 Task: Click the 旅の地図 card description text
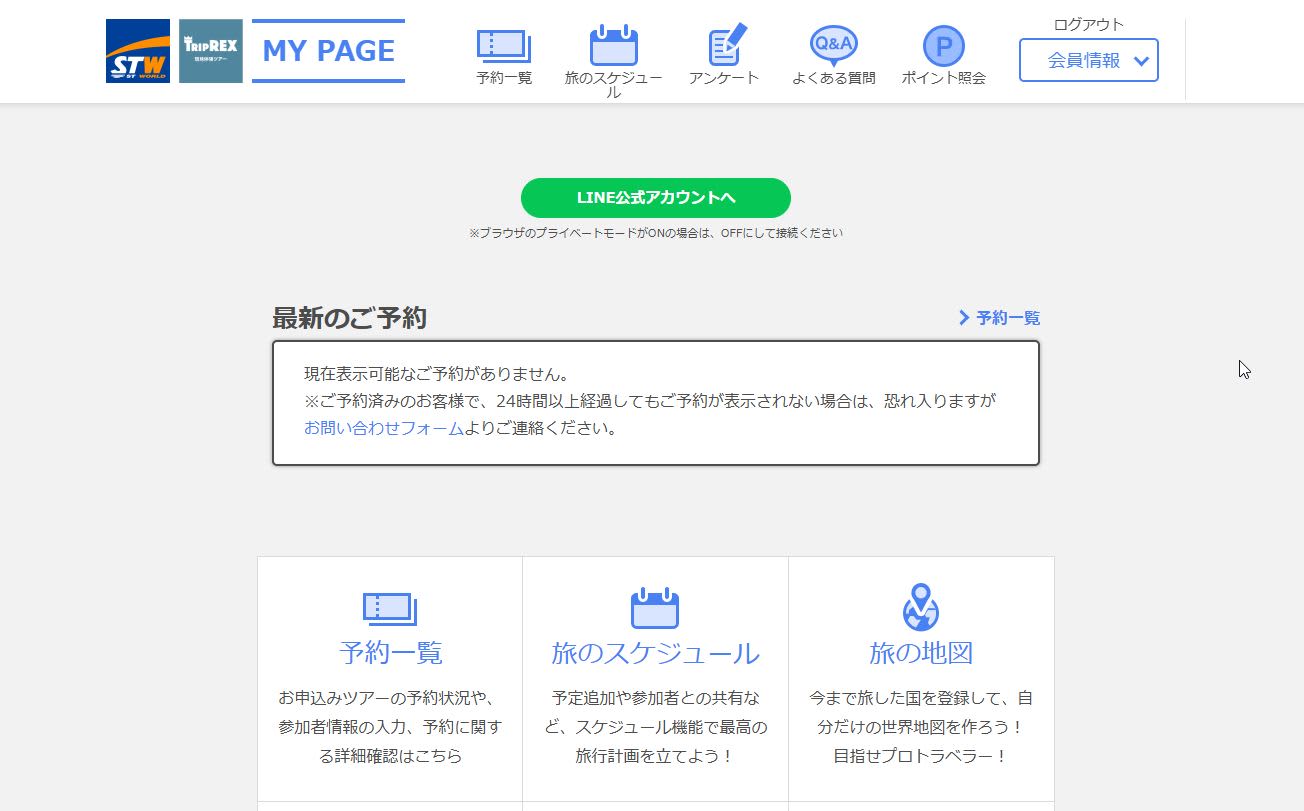click(x=921, y=727)
